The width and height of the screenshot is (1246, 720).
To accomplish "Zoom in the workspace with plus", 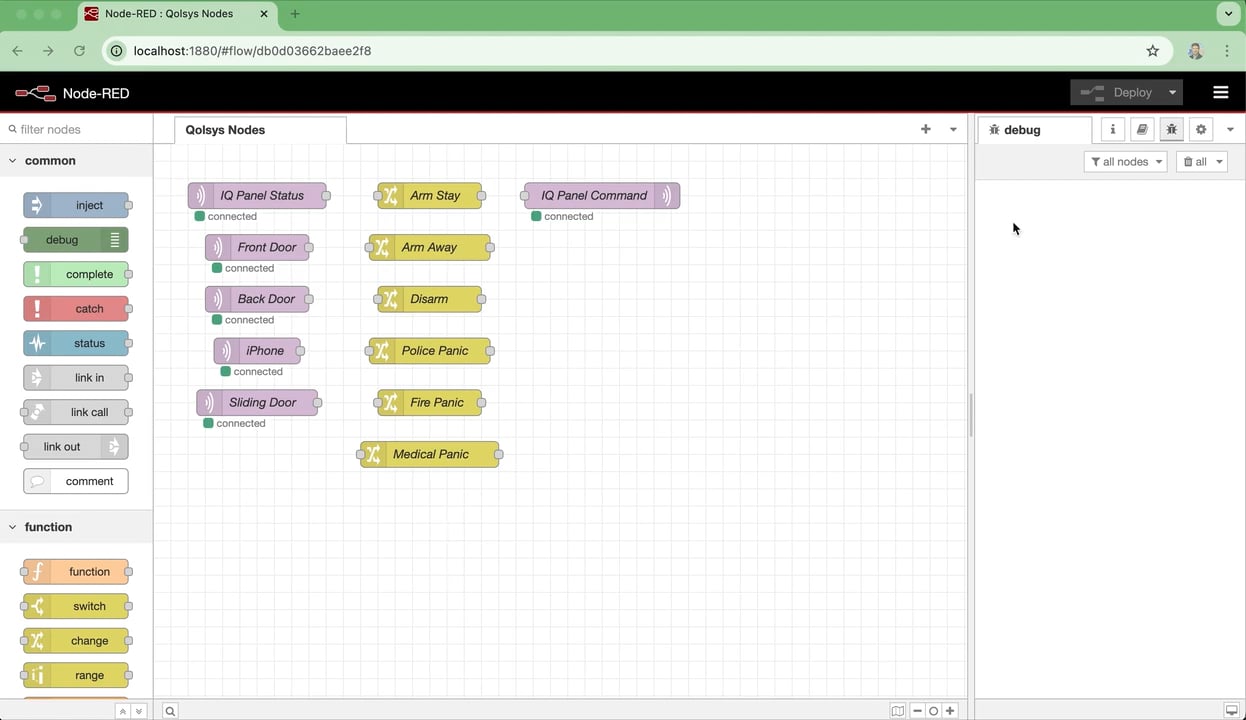I will (950, 711).
